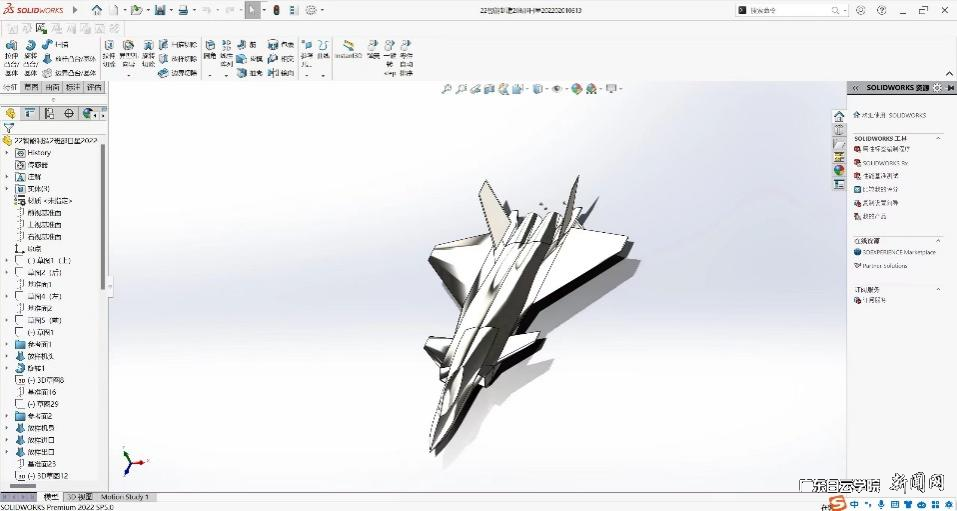Open the Design Library tab in the task pane
The width and height of the screenshot is (957, 511).
click(839, 130)
